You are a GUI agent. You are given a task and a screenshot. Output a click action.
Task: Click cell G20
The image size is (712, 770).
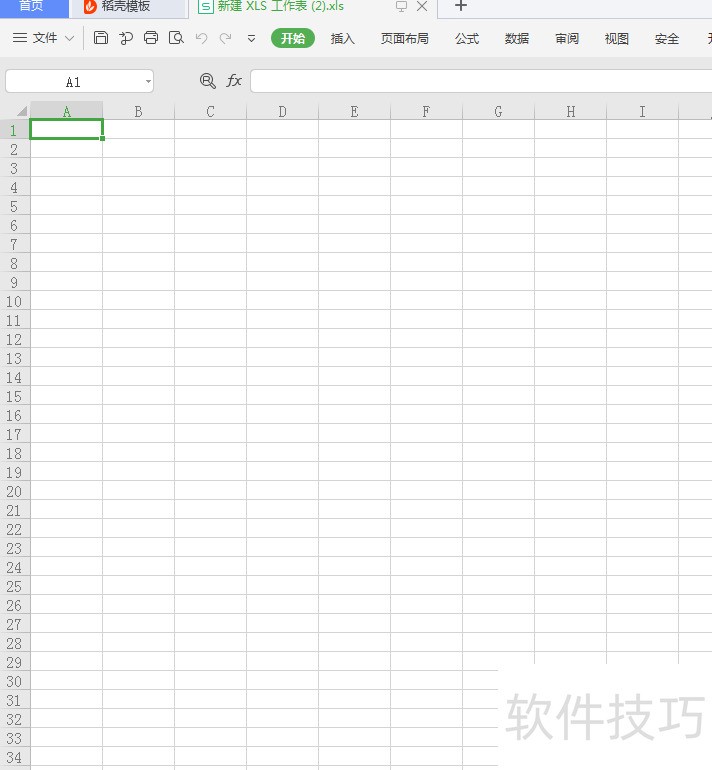click(x=498, y=491)
